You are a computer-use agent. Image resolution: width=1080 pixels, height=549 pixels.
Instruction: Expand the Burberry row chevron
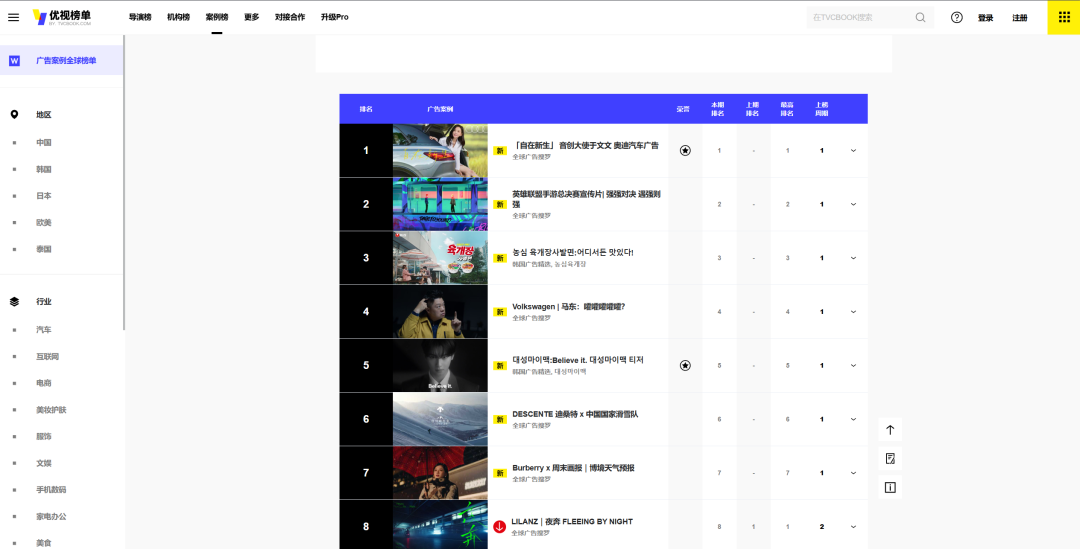coord(853,473)
